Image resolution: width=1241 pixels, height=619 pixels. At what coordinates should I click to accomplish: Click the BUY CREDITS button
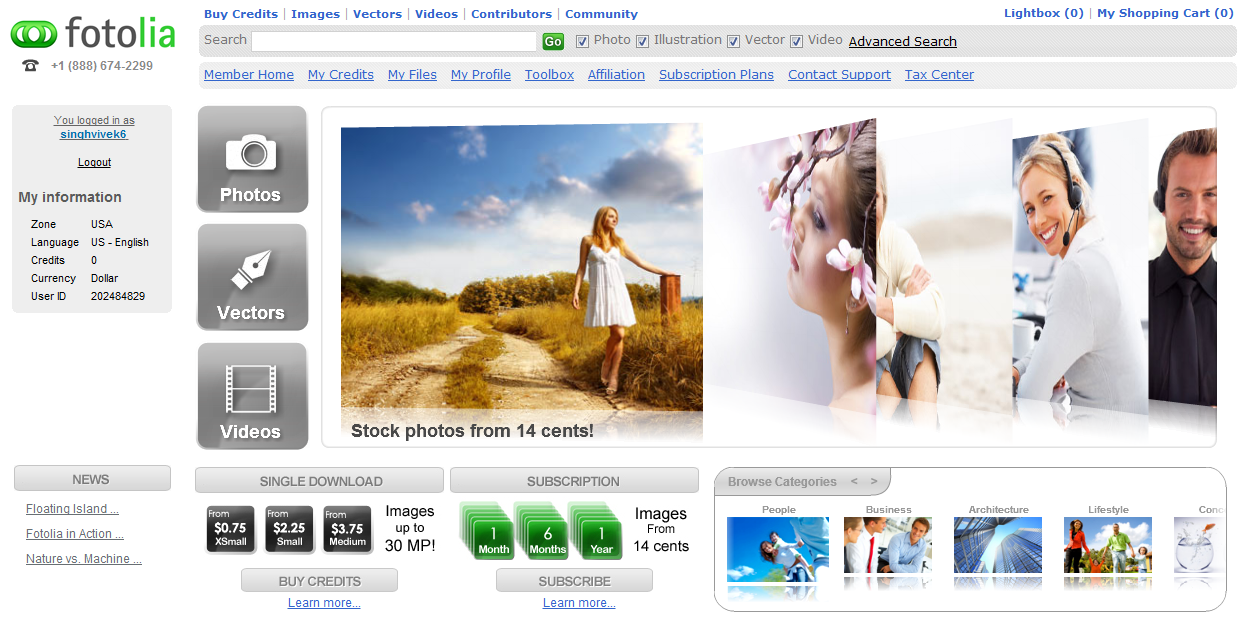coord(319,580)
